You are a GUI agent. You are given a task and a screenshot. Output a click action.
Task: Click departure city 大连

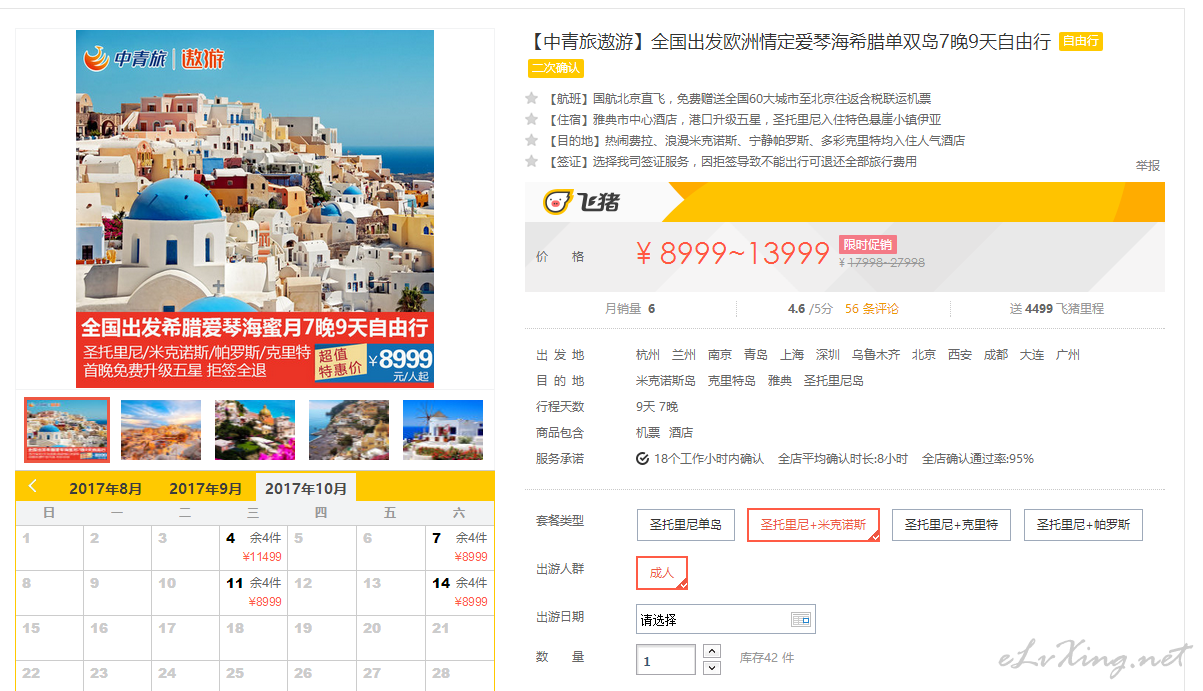tap(1032, 355)
